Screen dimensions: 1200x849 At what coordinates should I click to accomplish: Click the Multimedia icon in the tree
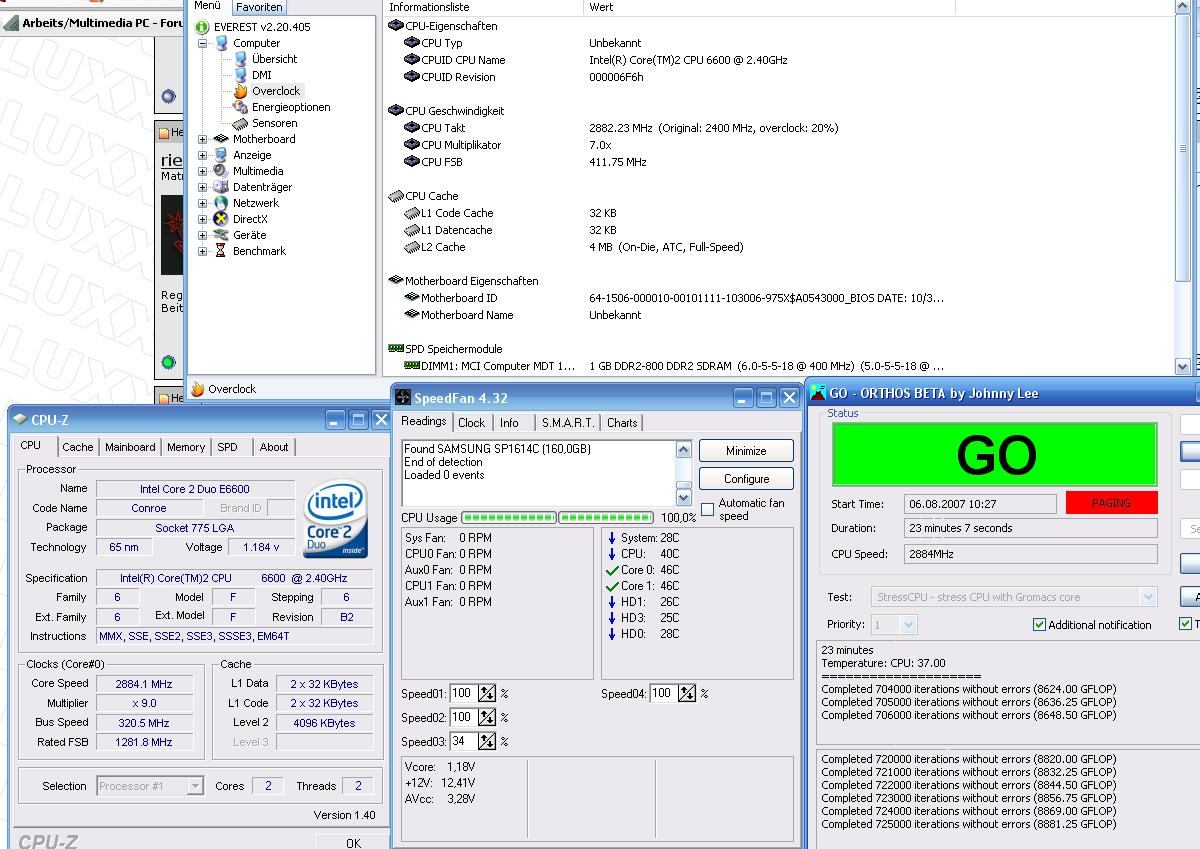click(221, 171)
